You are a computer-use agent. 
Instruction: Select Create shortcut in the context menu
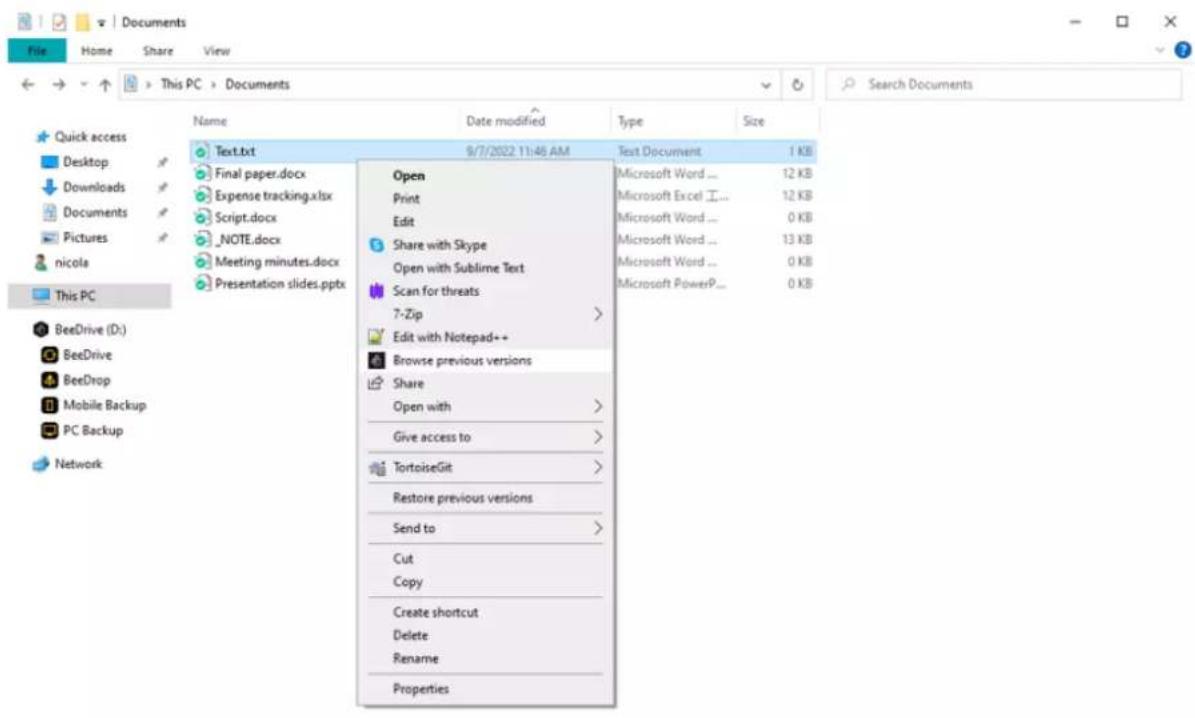tap(435, 612)
